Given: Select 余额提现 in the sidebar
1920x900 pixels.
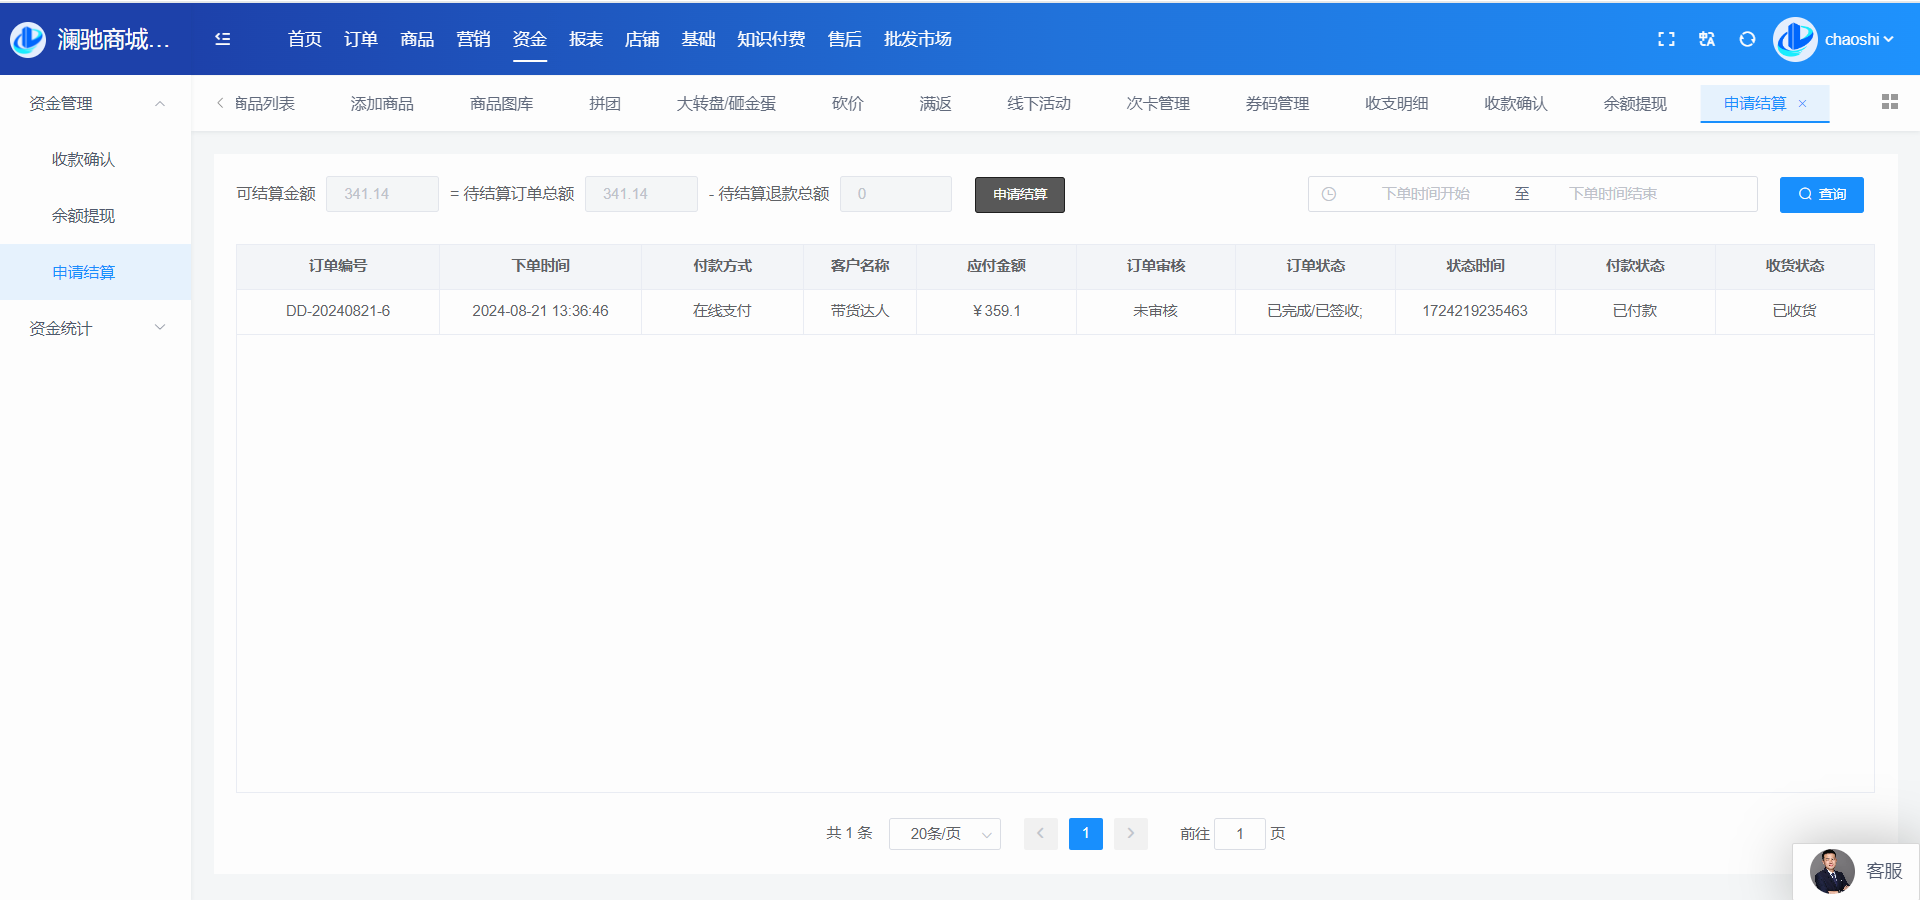Looking at the screenshot, I should coord(84,216).
